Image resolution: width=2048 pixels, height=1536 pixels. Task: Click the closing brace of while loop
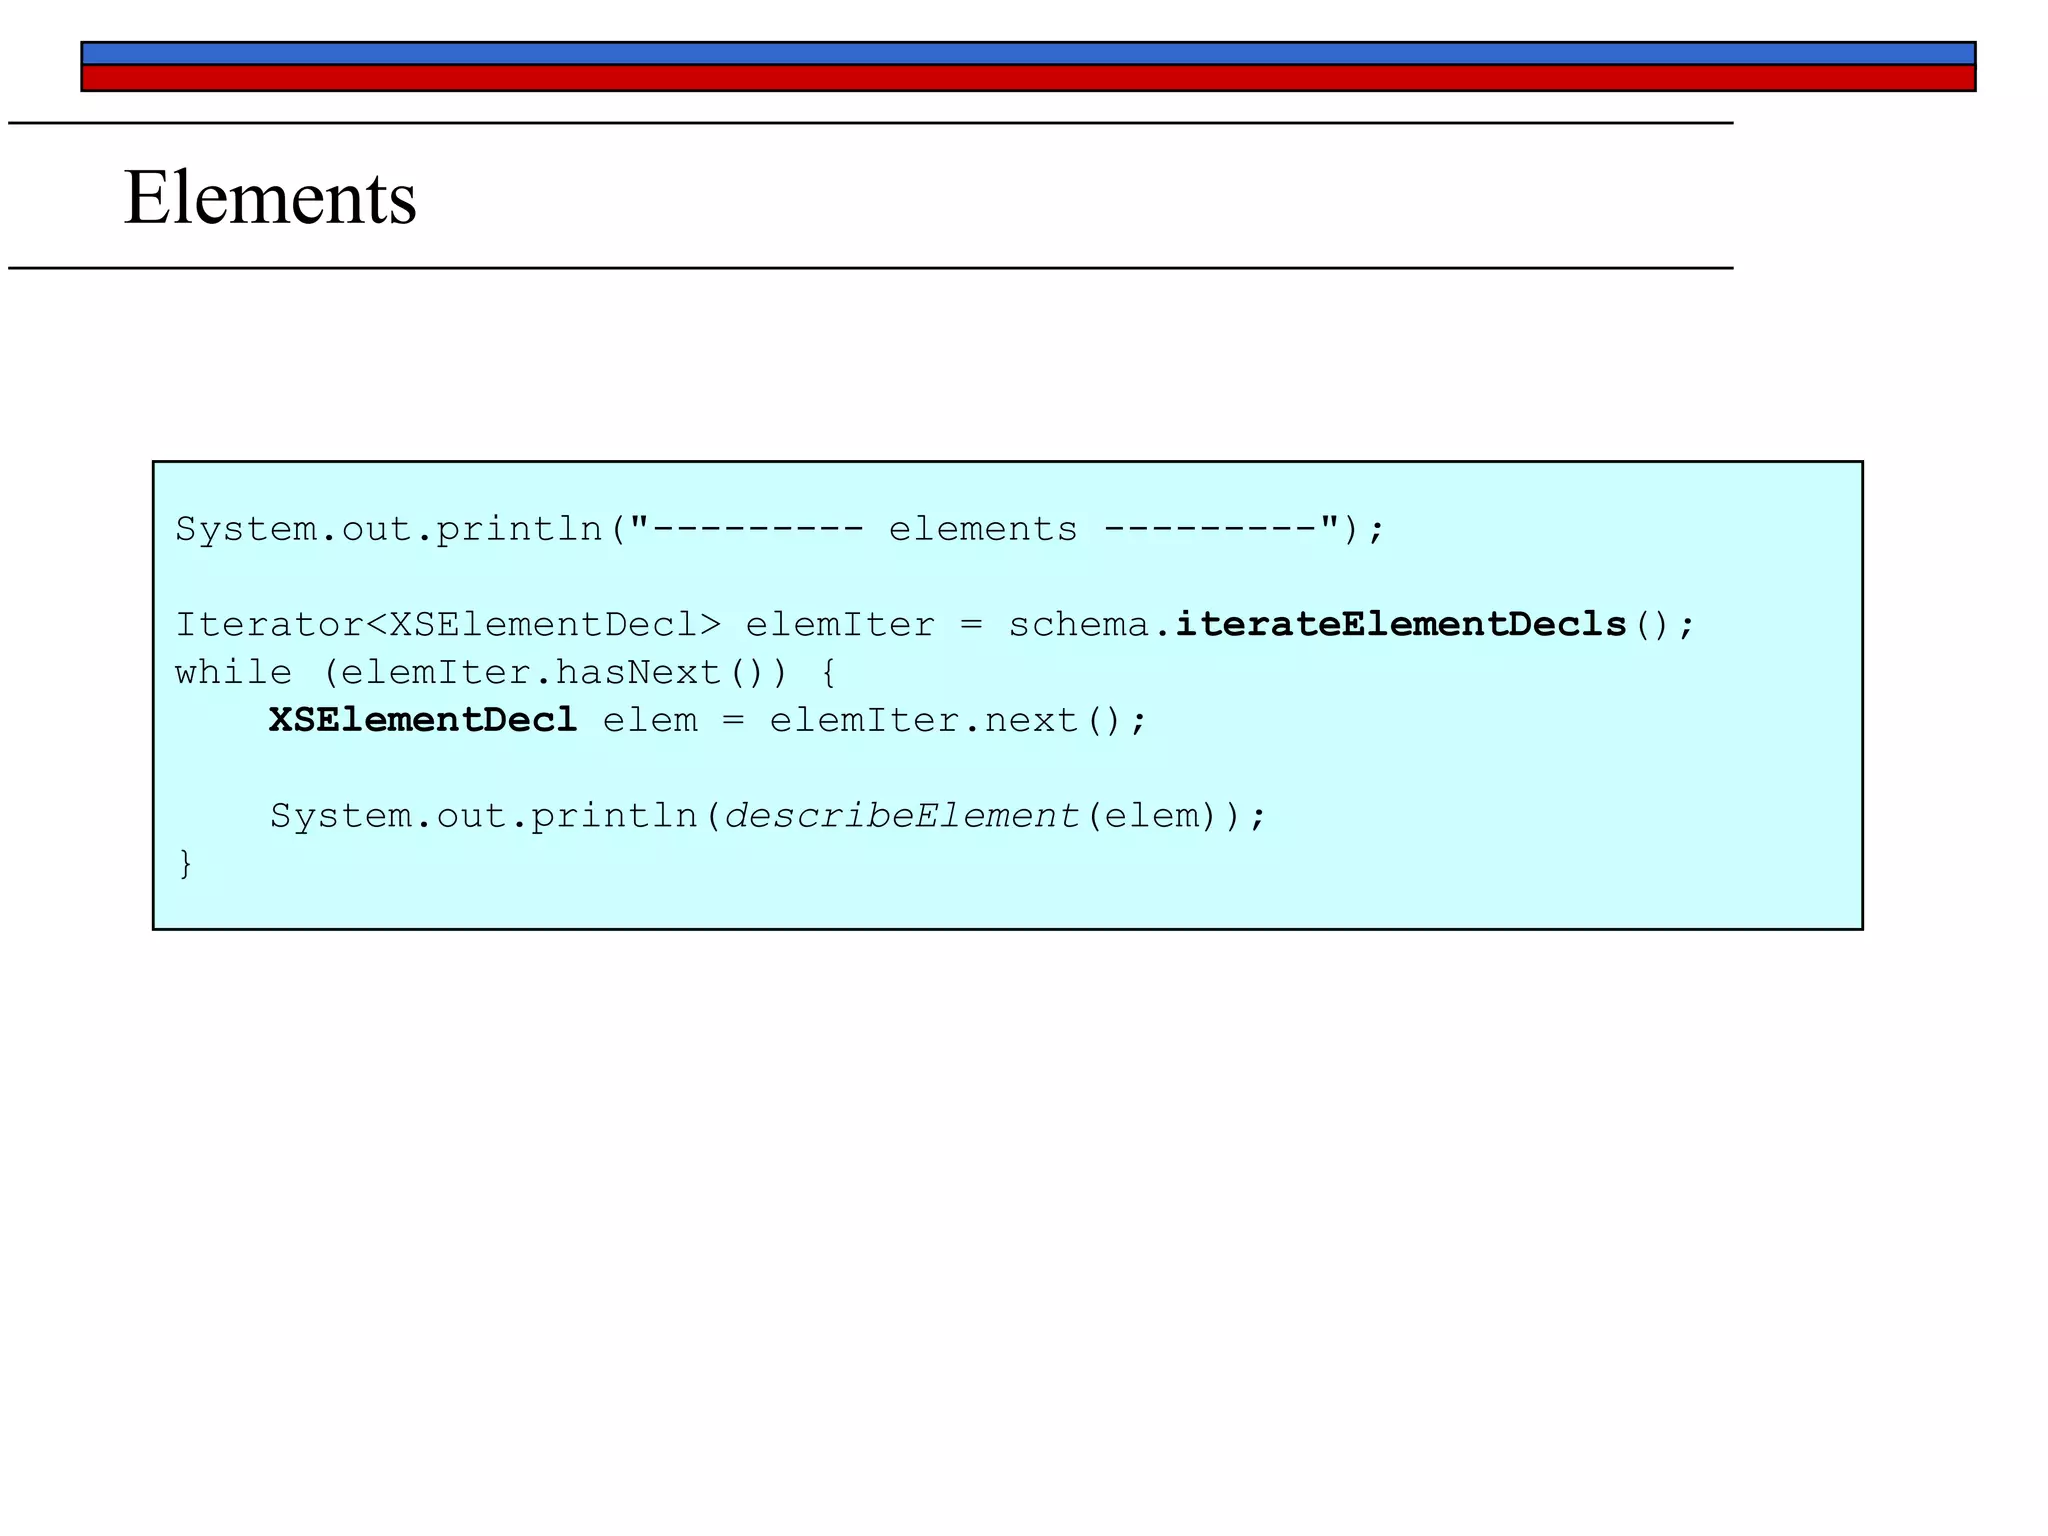(185, 863)
